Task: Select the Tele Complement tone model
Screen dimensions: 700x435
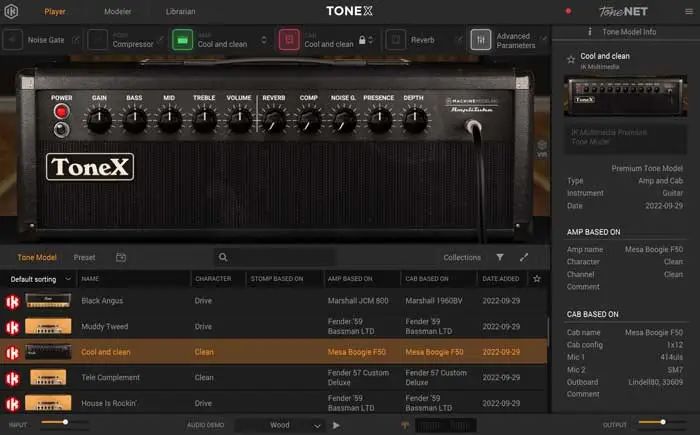Action: click(273, 378)
